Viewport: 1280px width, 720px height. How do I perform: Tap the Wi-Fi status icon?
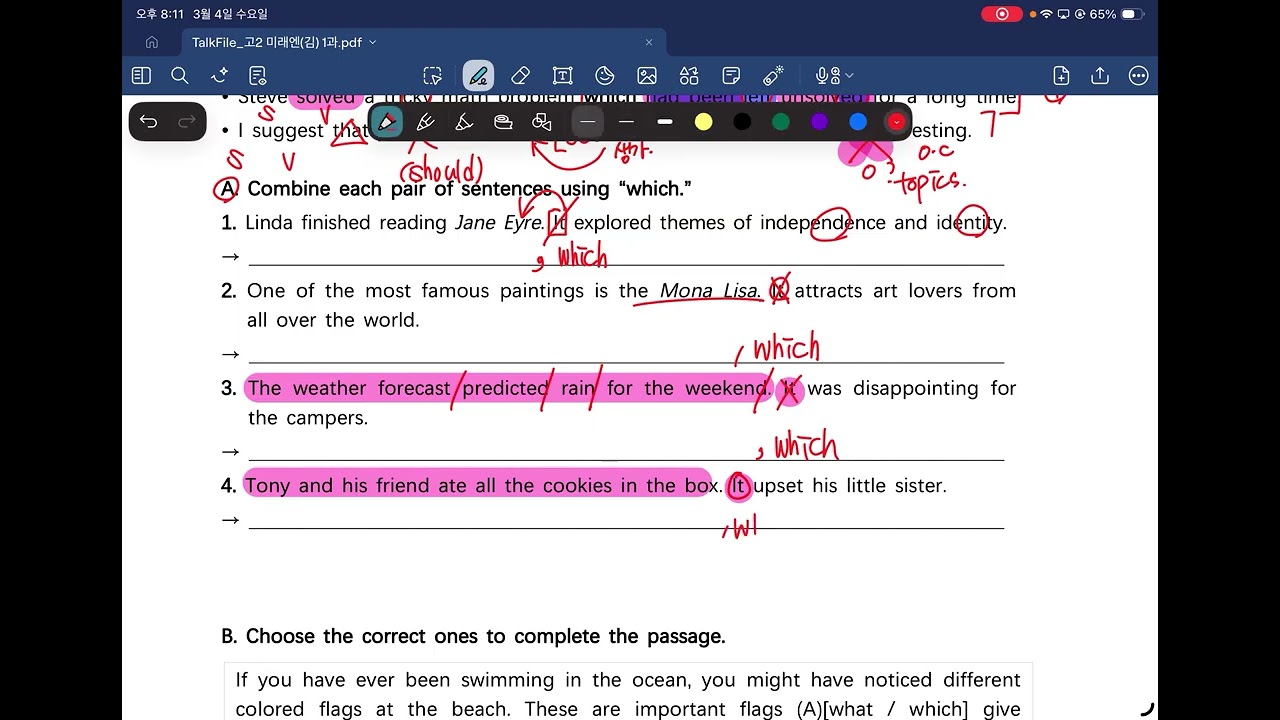point(1047,14)
